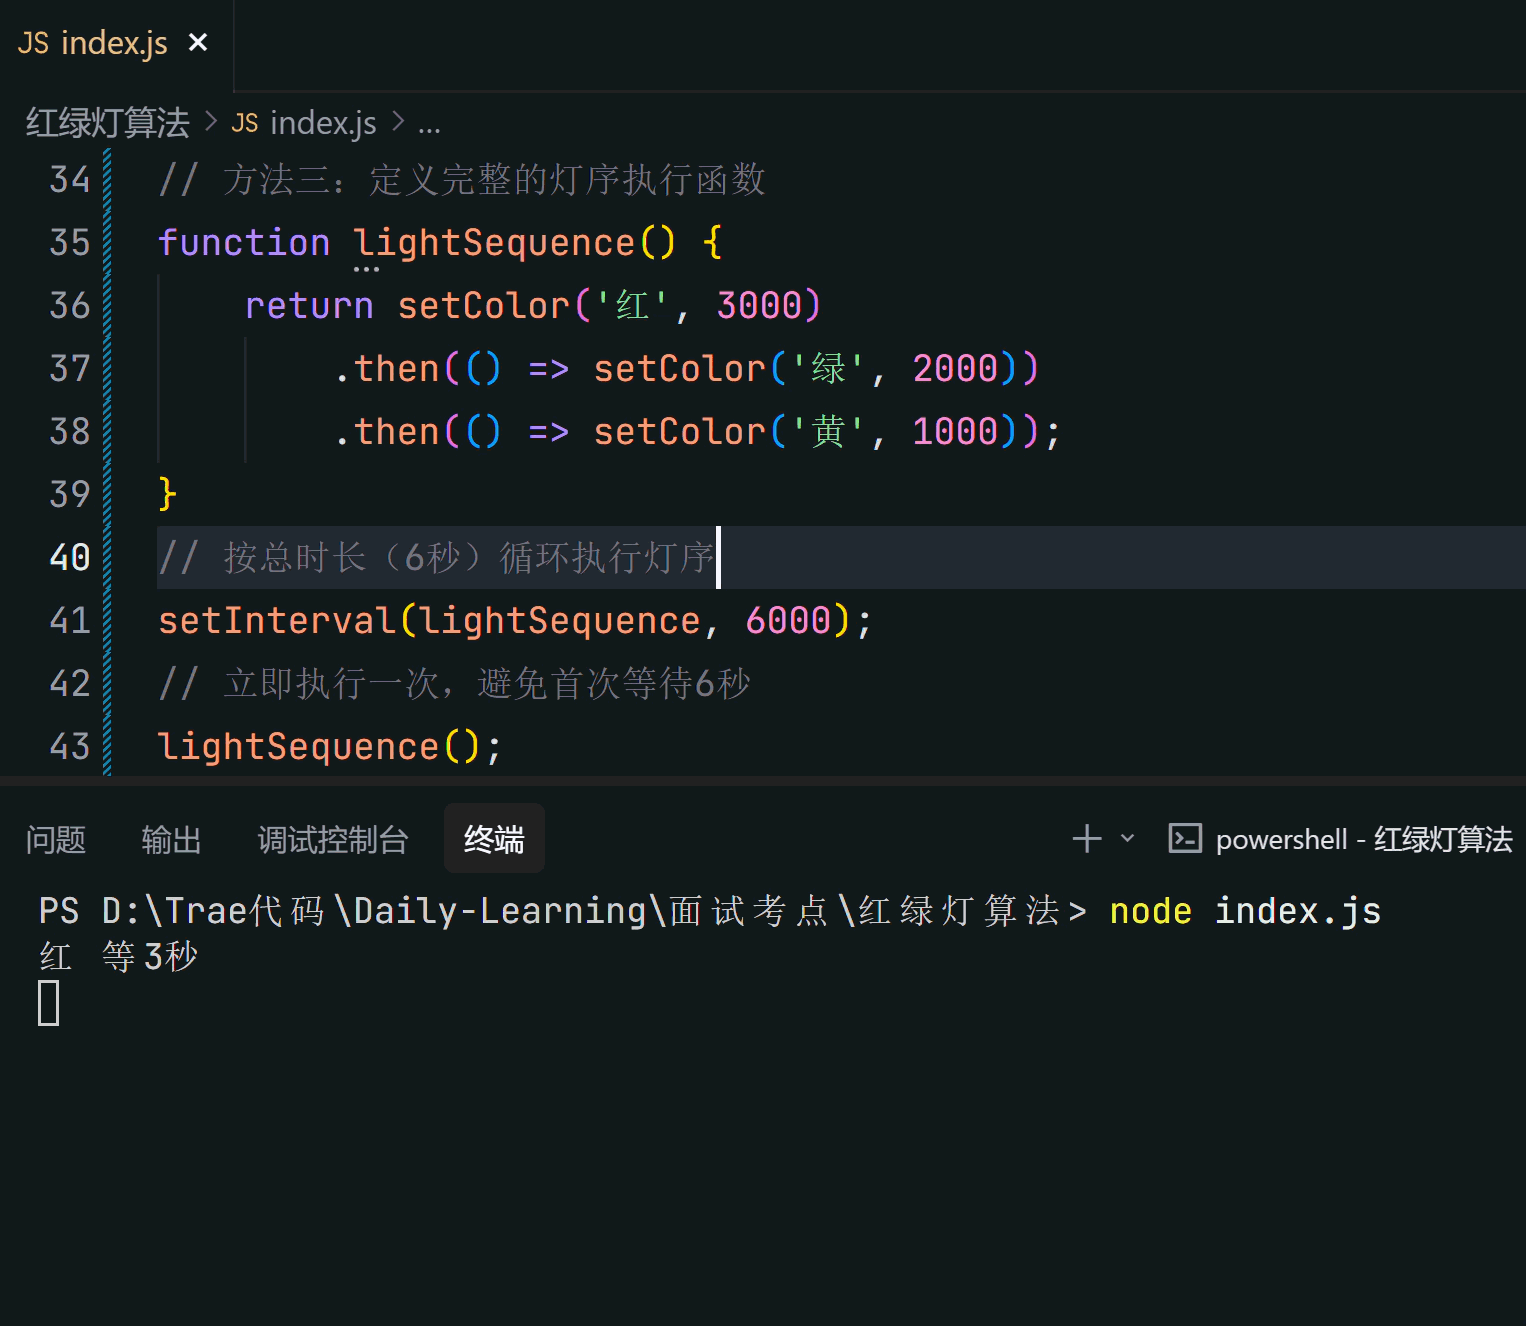
Task: Click value 2000 in setColor call
Action: (x=956, y=369)
